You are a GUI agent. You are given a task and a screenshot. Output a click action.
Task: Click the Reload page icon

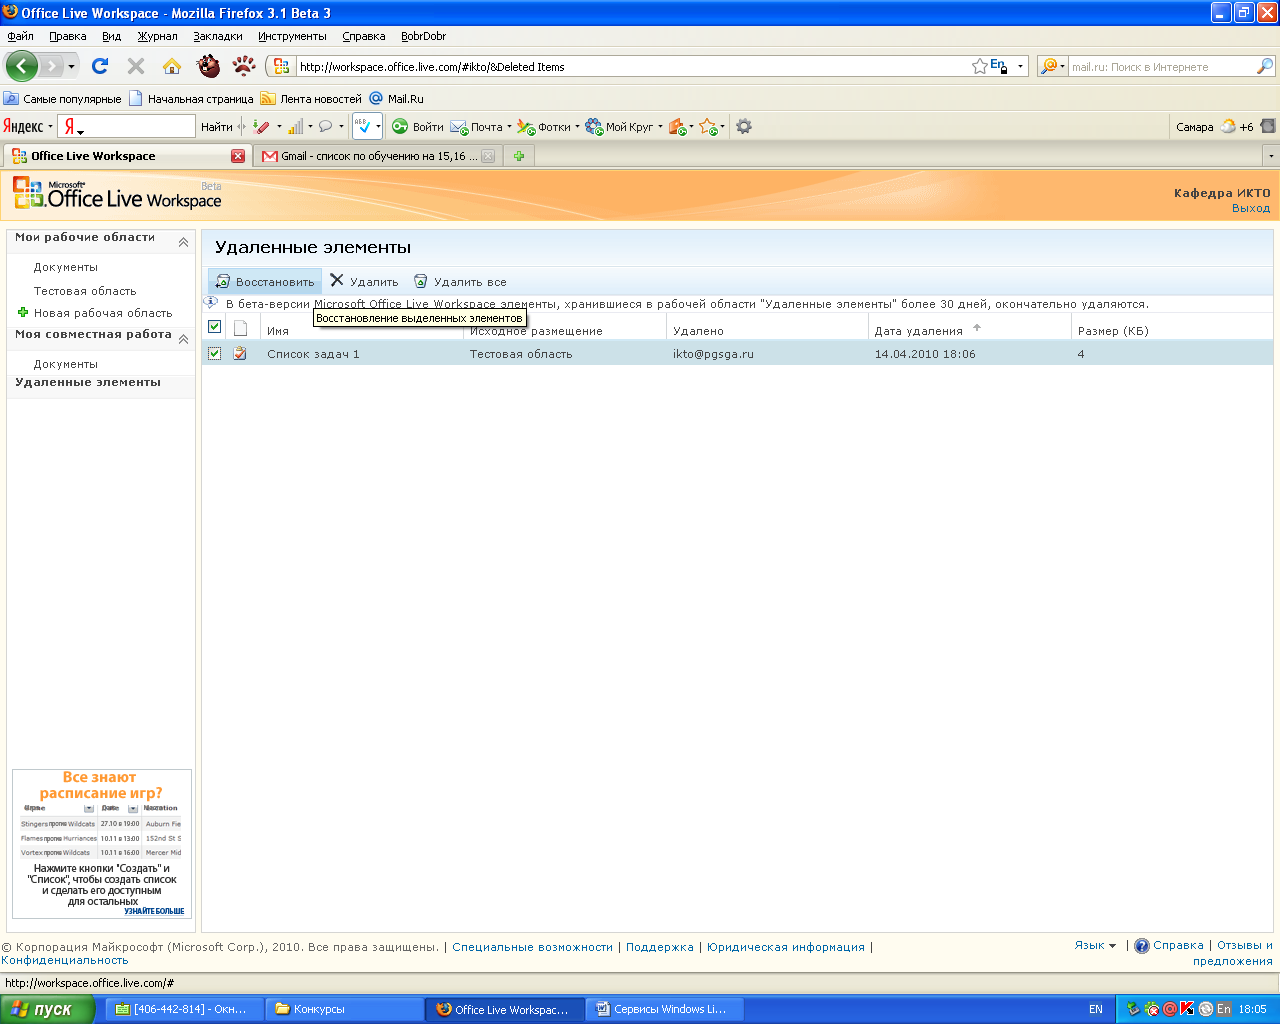100,66
